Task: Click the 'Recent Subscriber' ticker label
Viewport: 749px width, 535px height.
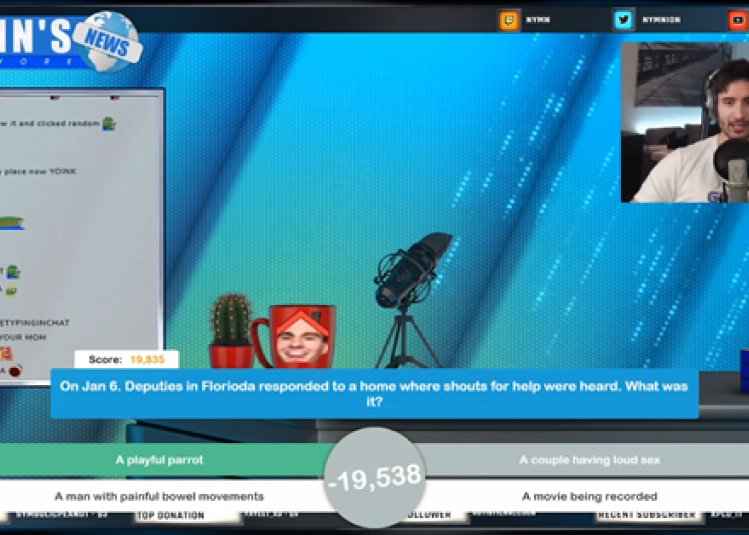Action: click(644, 516)
